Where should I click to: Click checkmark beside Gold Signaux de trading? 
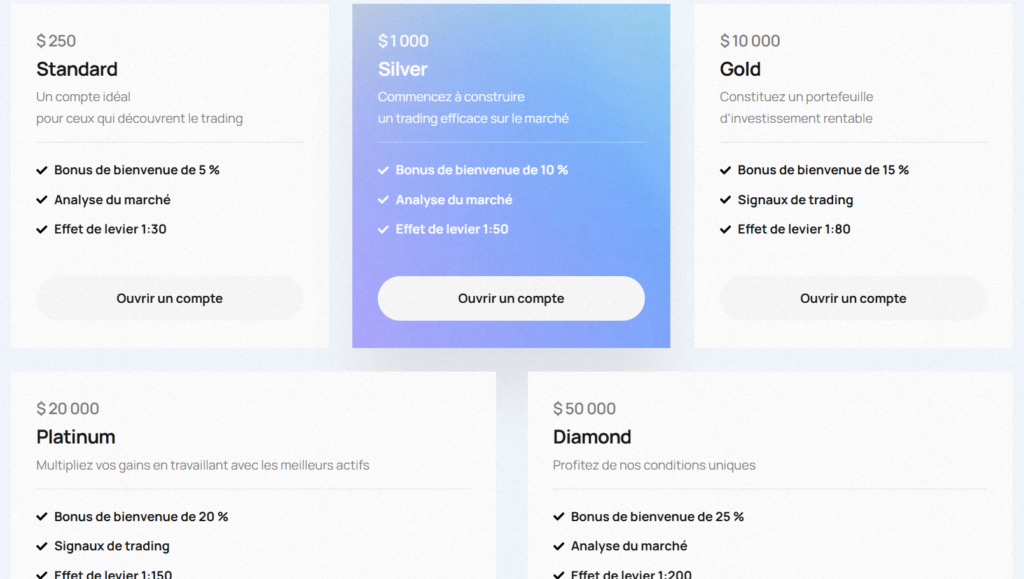[x=725, y=200]
